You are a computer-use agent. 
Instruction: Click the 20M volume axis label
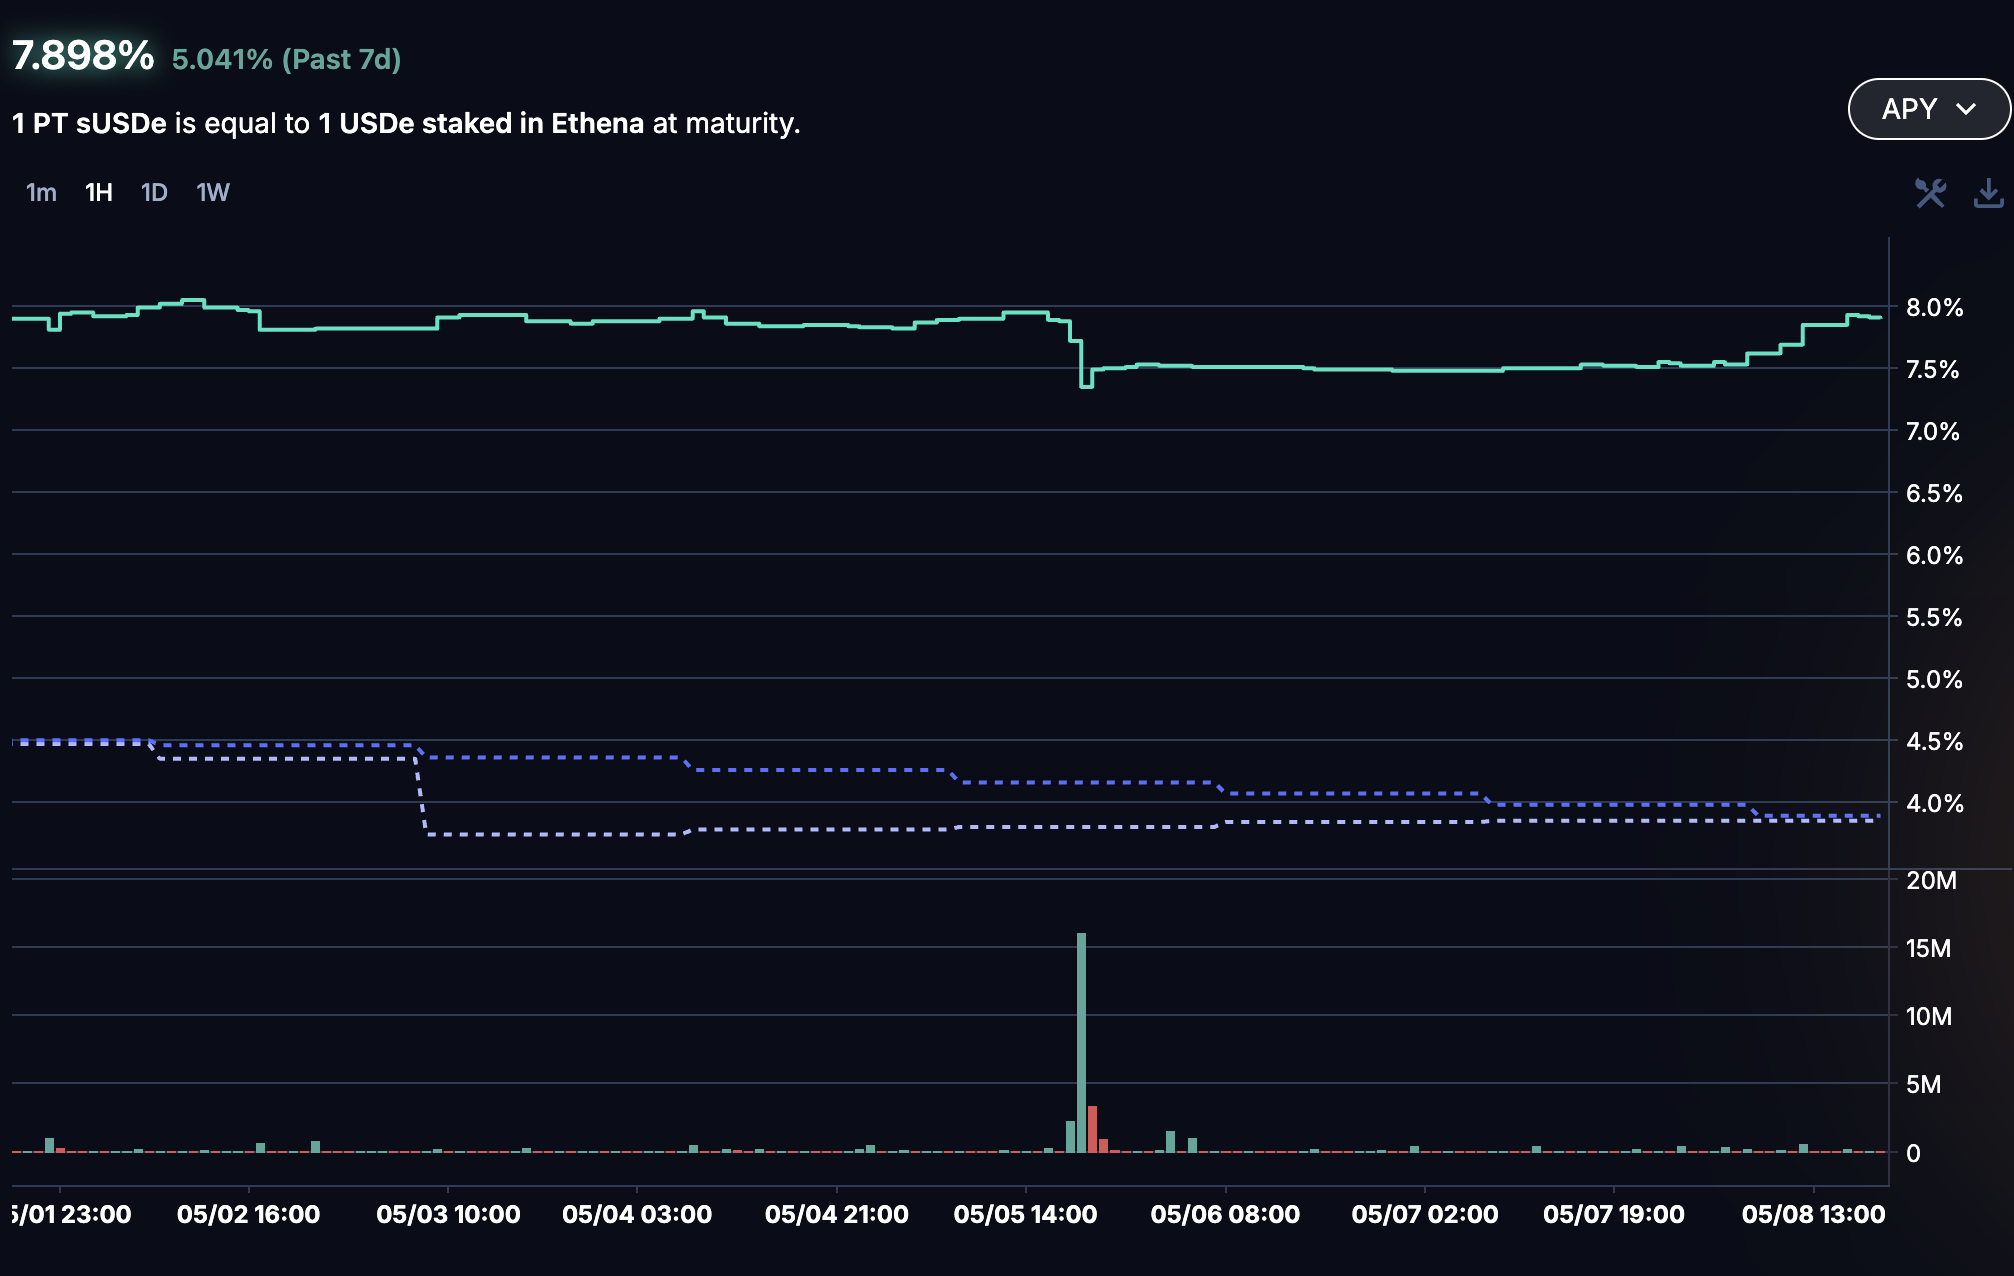coord(1931,881)
